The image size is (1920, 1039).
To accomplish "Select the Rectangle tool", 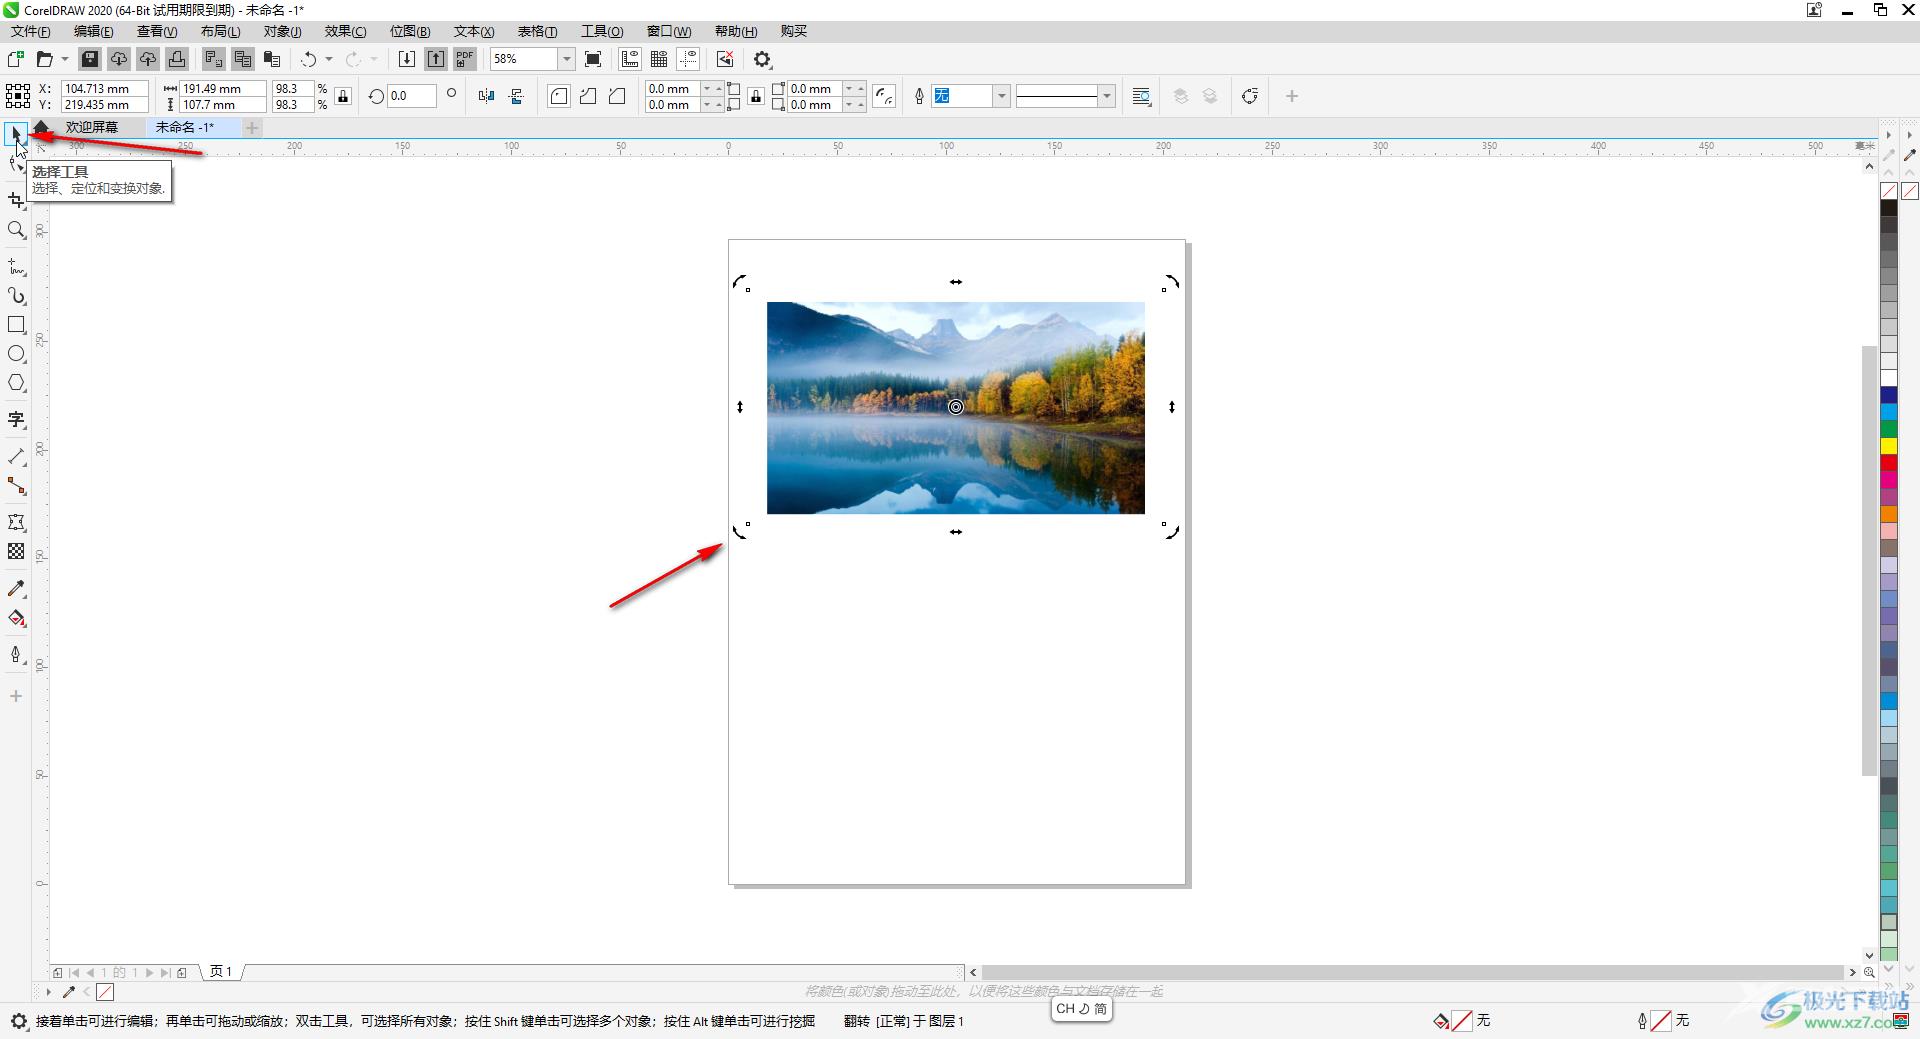I will 16,325.
